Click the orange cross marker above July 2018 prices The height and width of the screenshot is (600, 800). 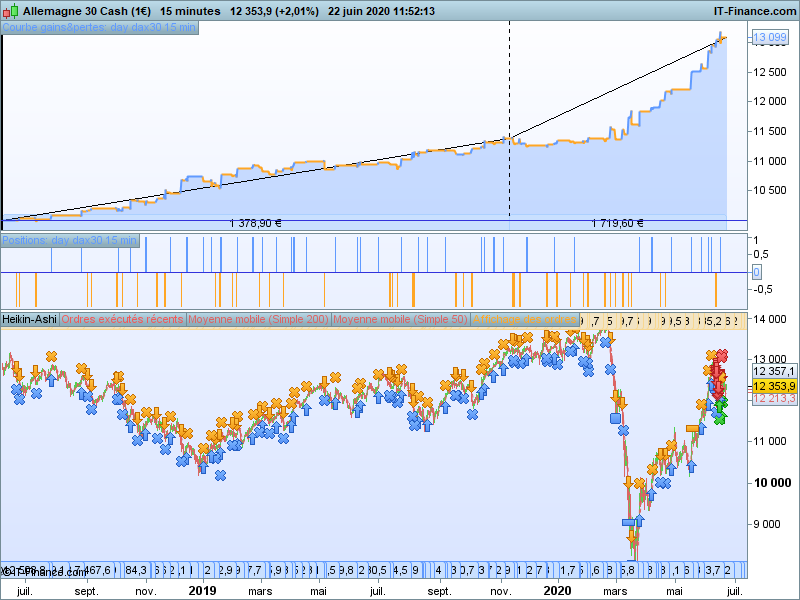tap(51, 356)
